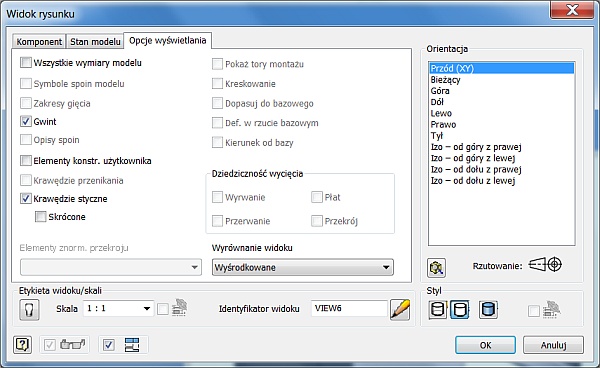The width and height of the screenshot is (600, 368).
Task: Tick the Zakresy gięcia checkbox
Action: (x=26, y=103)
